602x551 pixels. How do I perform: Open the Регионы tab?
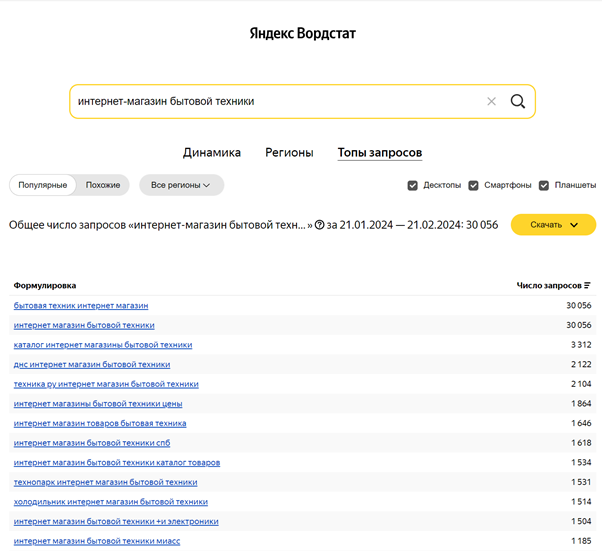click(x=289, y=152)
